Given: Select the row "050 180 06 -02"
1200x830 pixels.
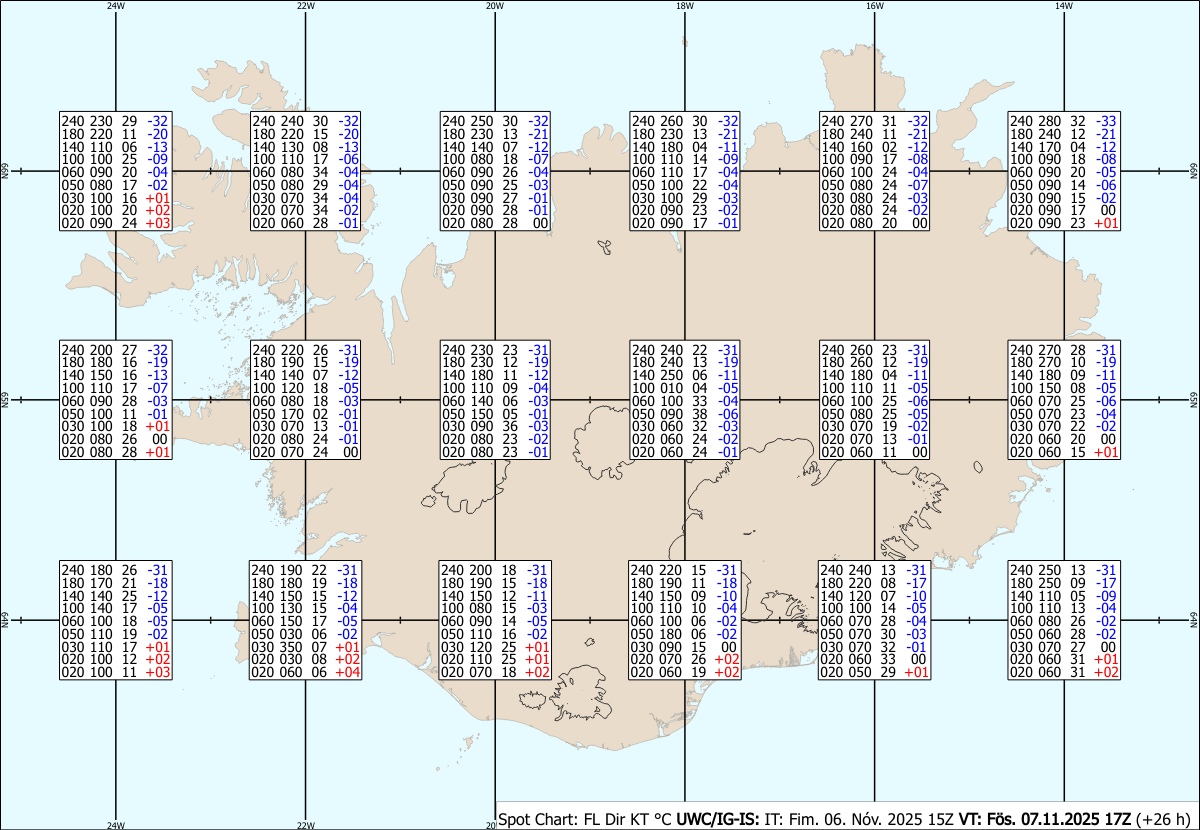Looking at the screenshot, I should [x=685, y=634].
